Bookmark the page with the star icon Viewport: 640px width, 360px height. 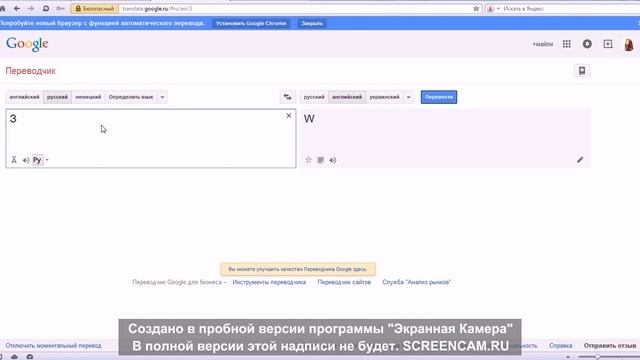[476, 9]
